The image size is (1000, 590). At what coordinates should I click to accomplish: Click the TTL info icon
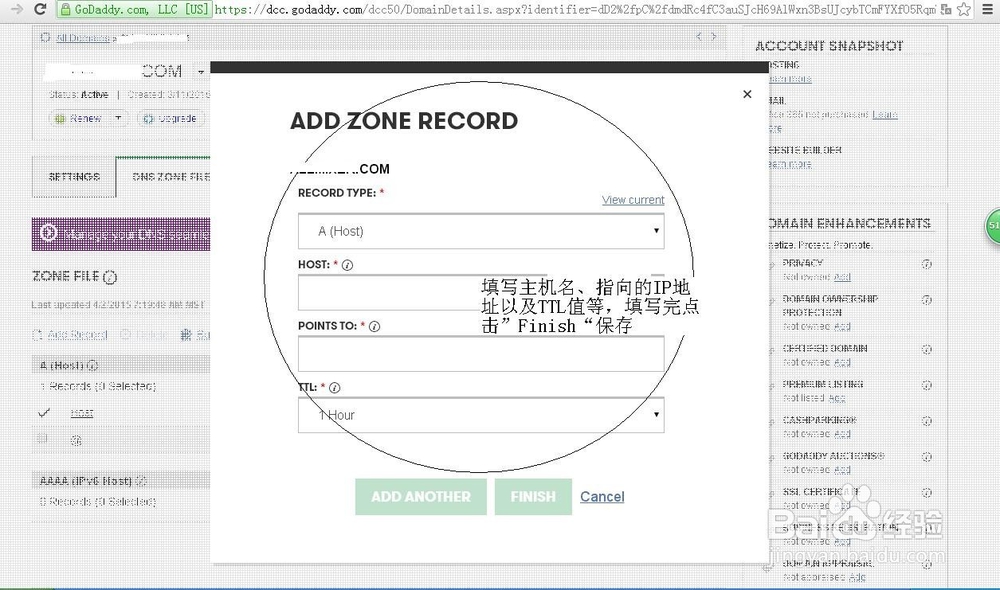[335, 387]
